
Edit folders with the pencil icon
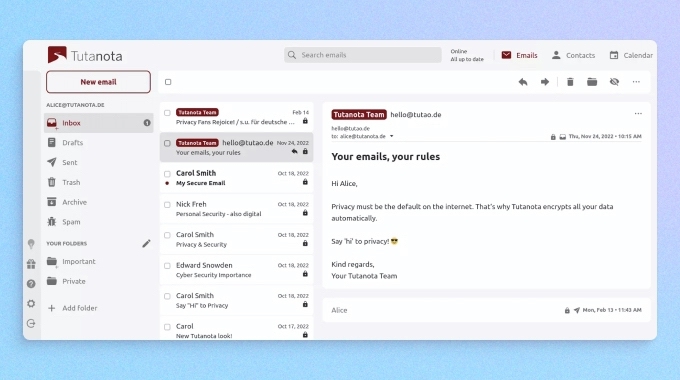(x=147, y=244)
